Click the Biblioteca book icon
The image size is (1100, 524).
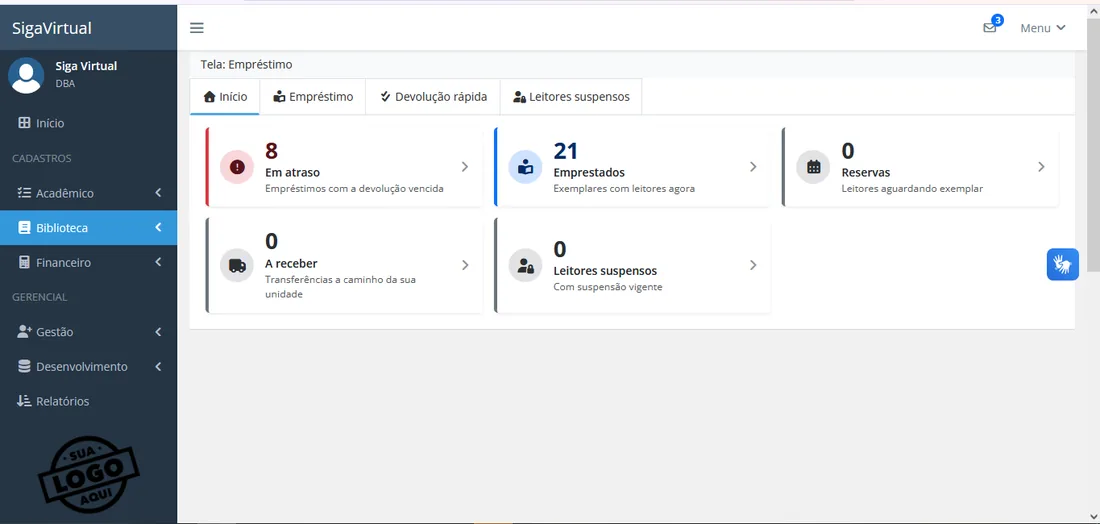(x=23, y=228)
